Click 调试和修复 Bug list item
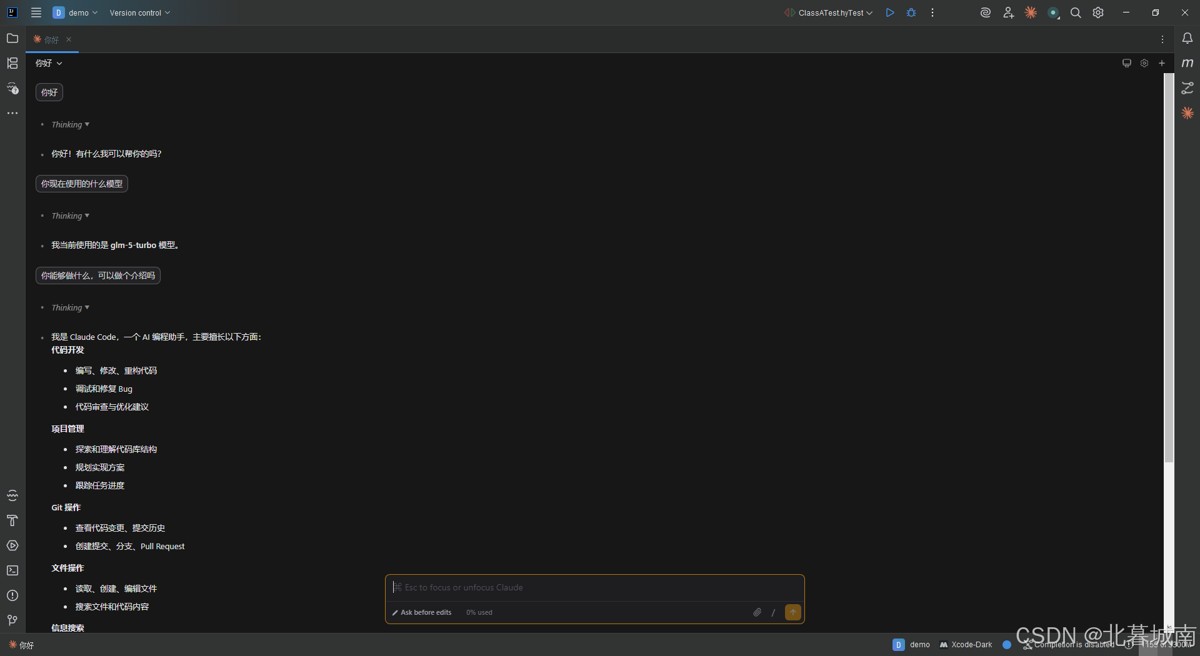Image resolution: width=1200 pixels, height=656 pixels. click(x=104, y=389)
